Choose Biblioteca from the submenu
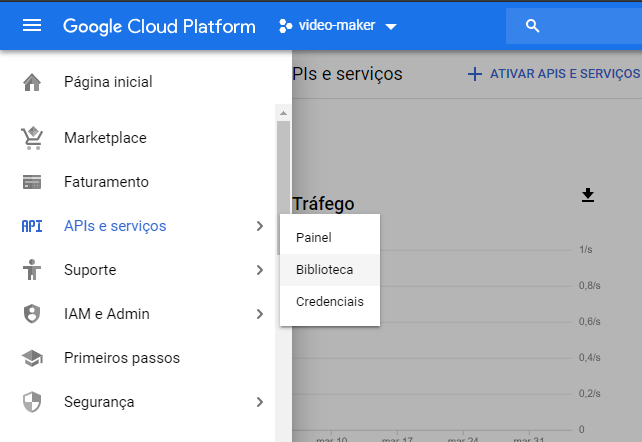The width and height of the screenshot is (642, 442). (330, 270)
